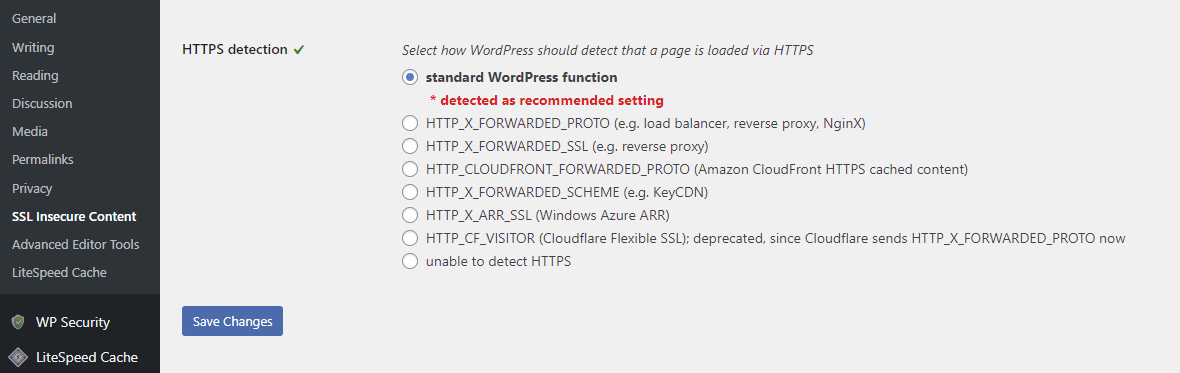Image resolution: width=1180 pixels, height=373 pixels.
Task: Click the WP Security shield icon
Action: pos(18,323)
